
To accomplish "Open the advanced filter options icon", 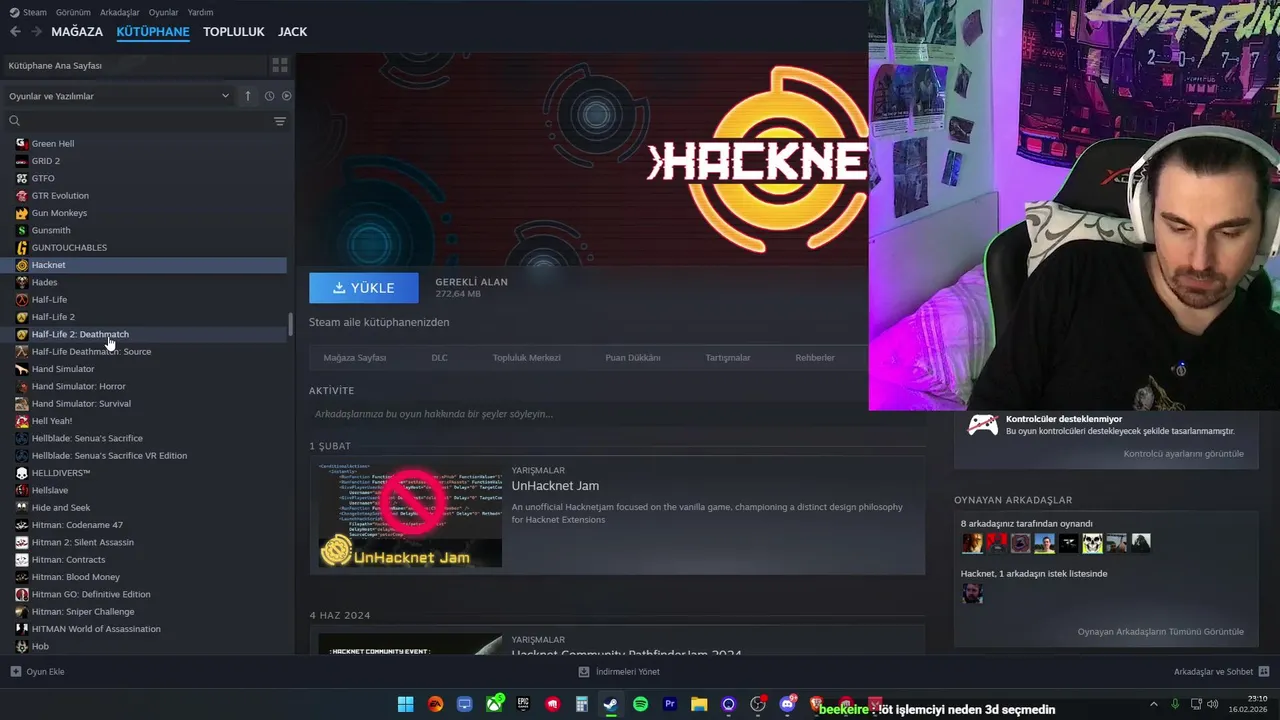I will [x=280, y=121].
